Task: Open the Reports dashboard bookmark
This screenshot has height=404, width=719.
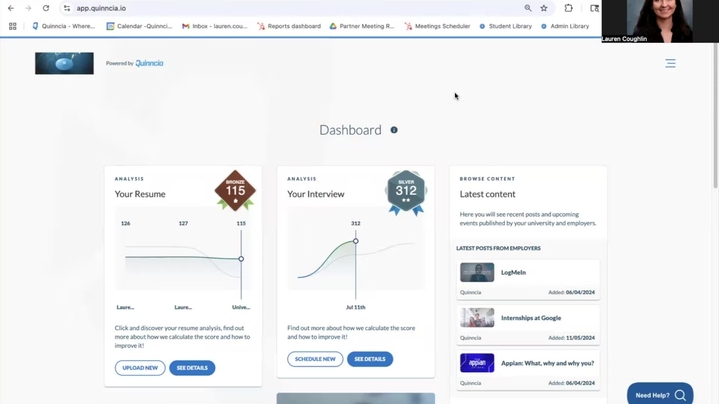Action: [x=289, y=26]
